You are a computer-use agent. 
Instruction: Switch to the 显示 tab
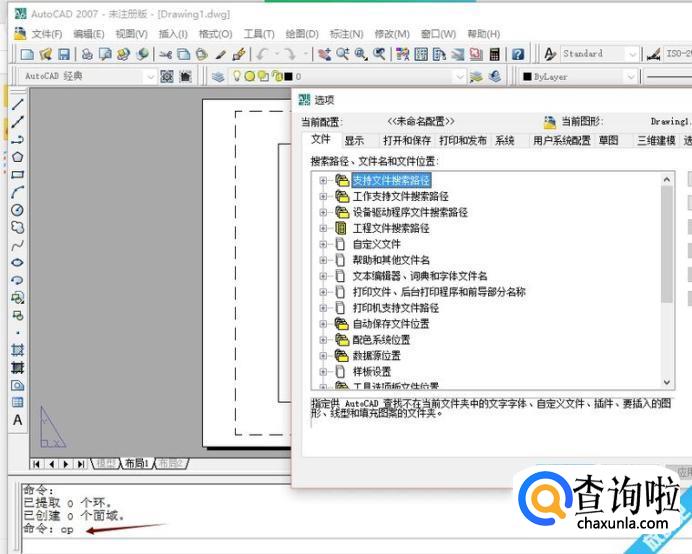[354, 141]
